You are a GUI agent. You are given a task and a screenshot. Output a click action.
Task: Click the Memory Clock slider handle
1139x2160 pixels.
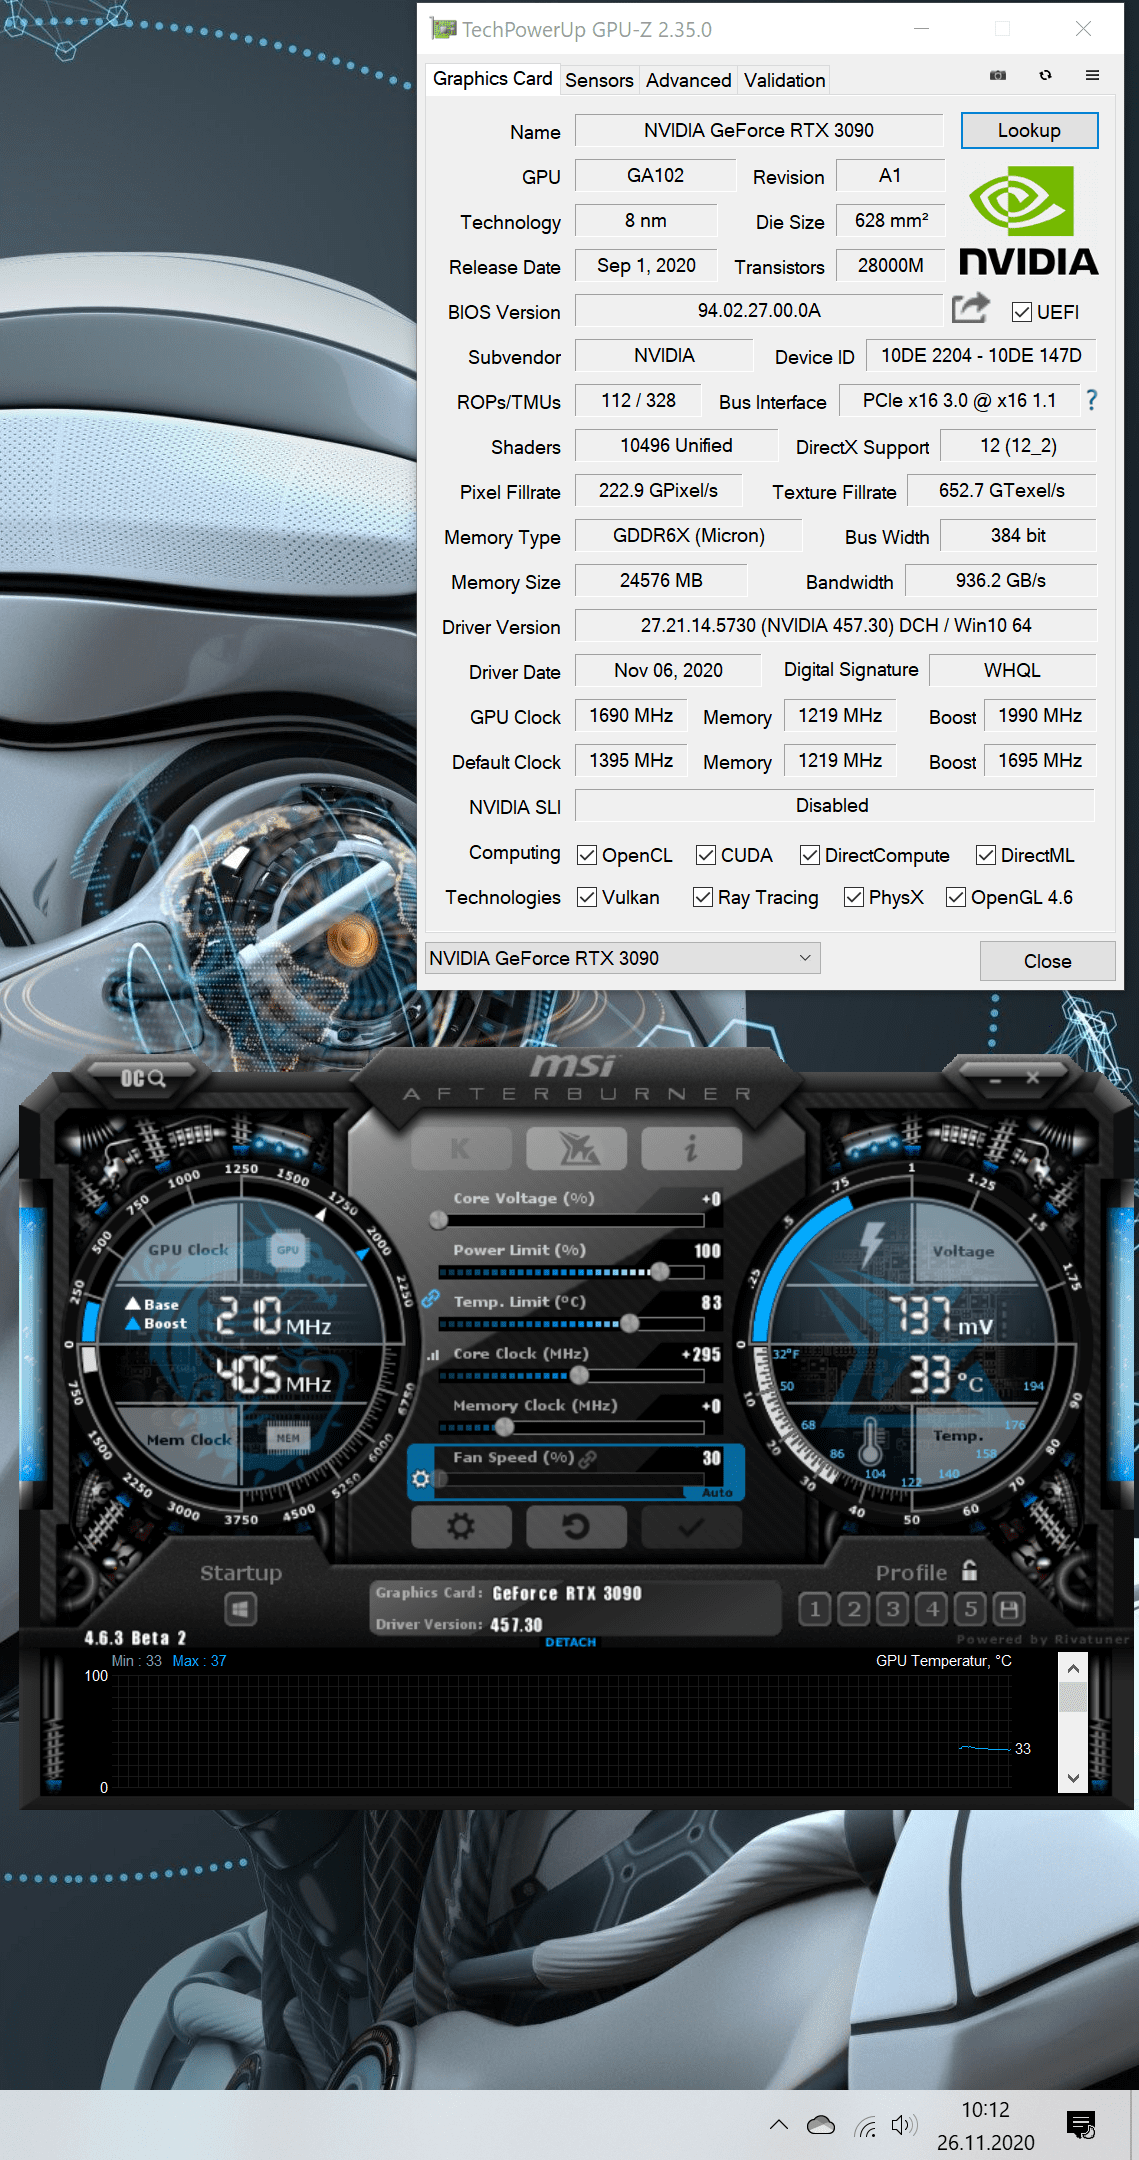point(505,1427)
